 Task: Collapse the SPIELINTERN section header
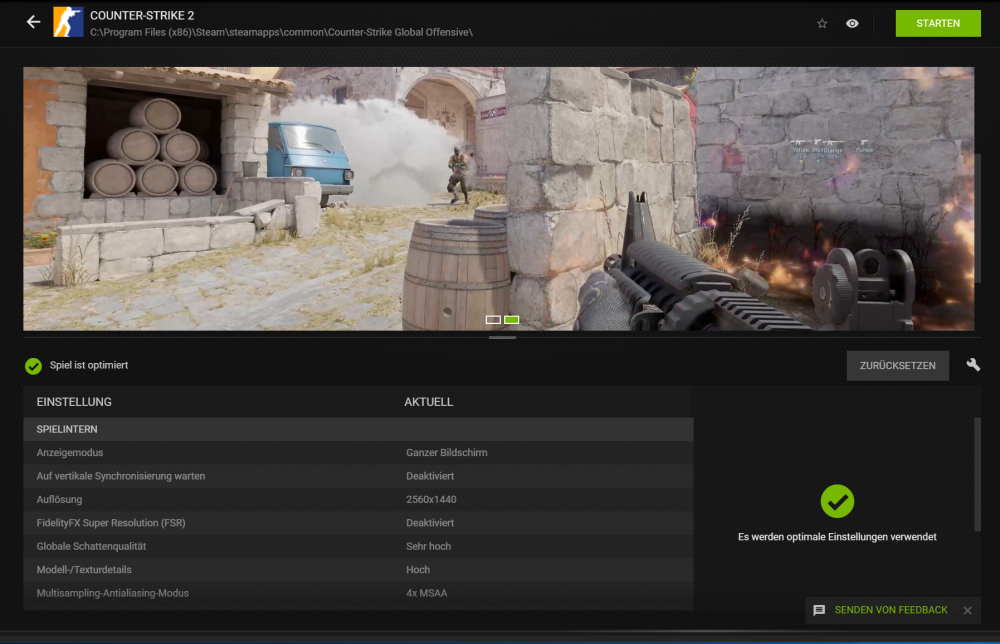point(358,429)
